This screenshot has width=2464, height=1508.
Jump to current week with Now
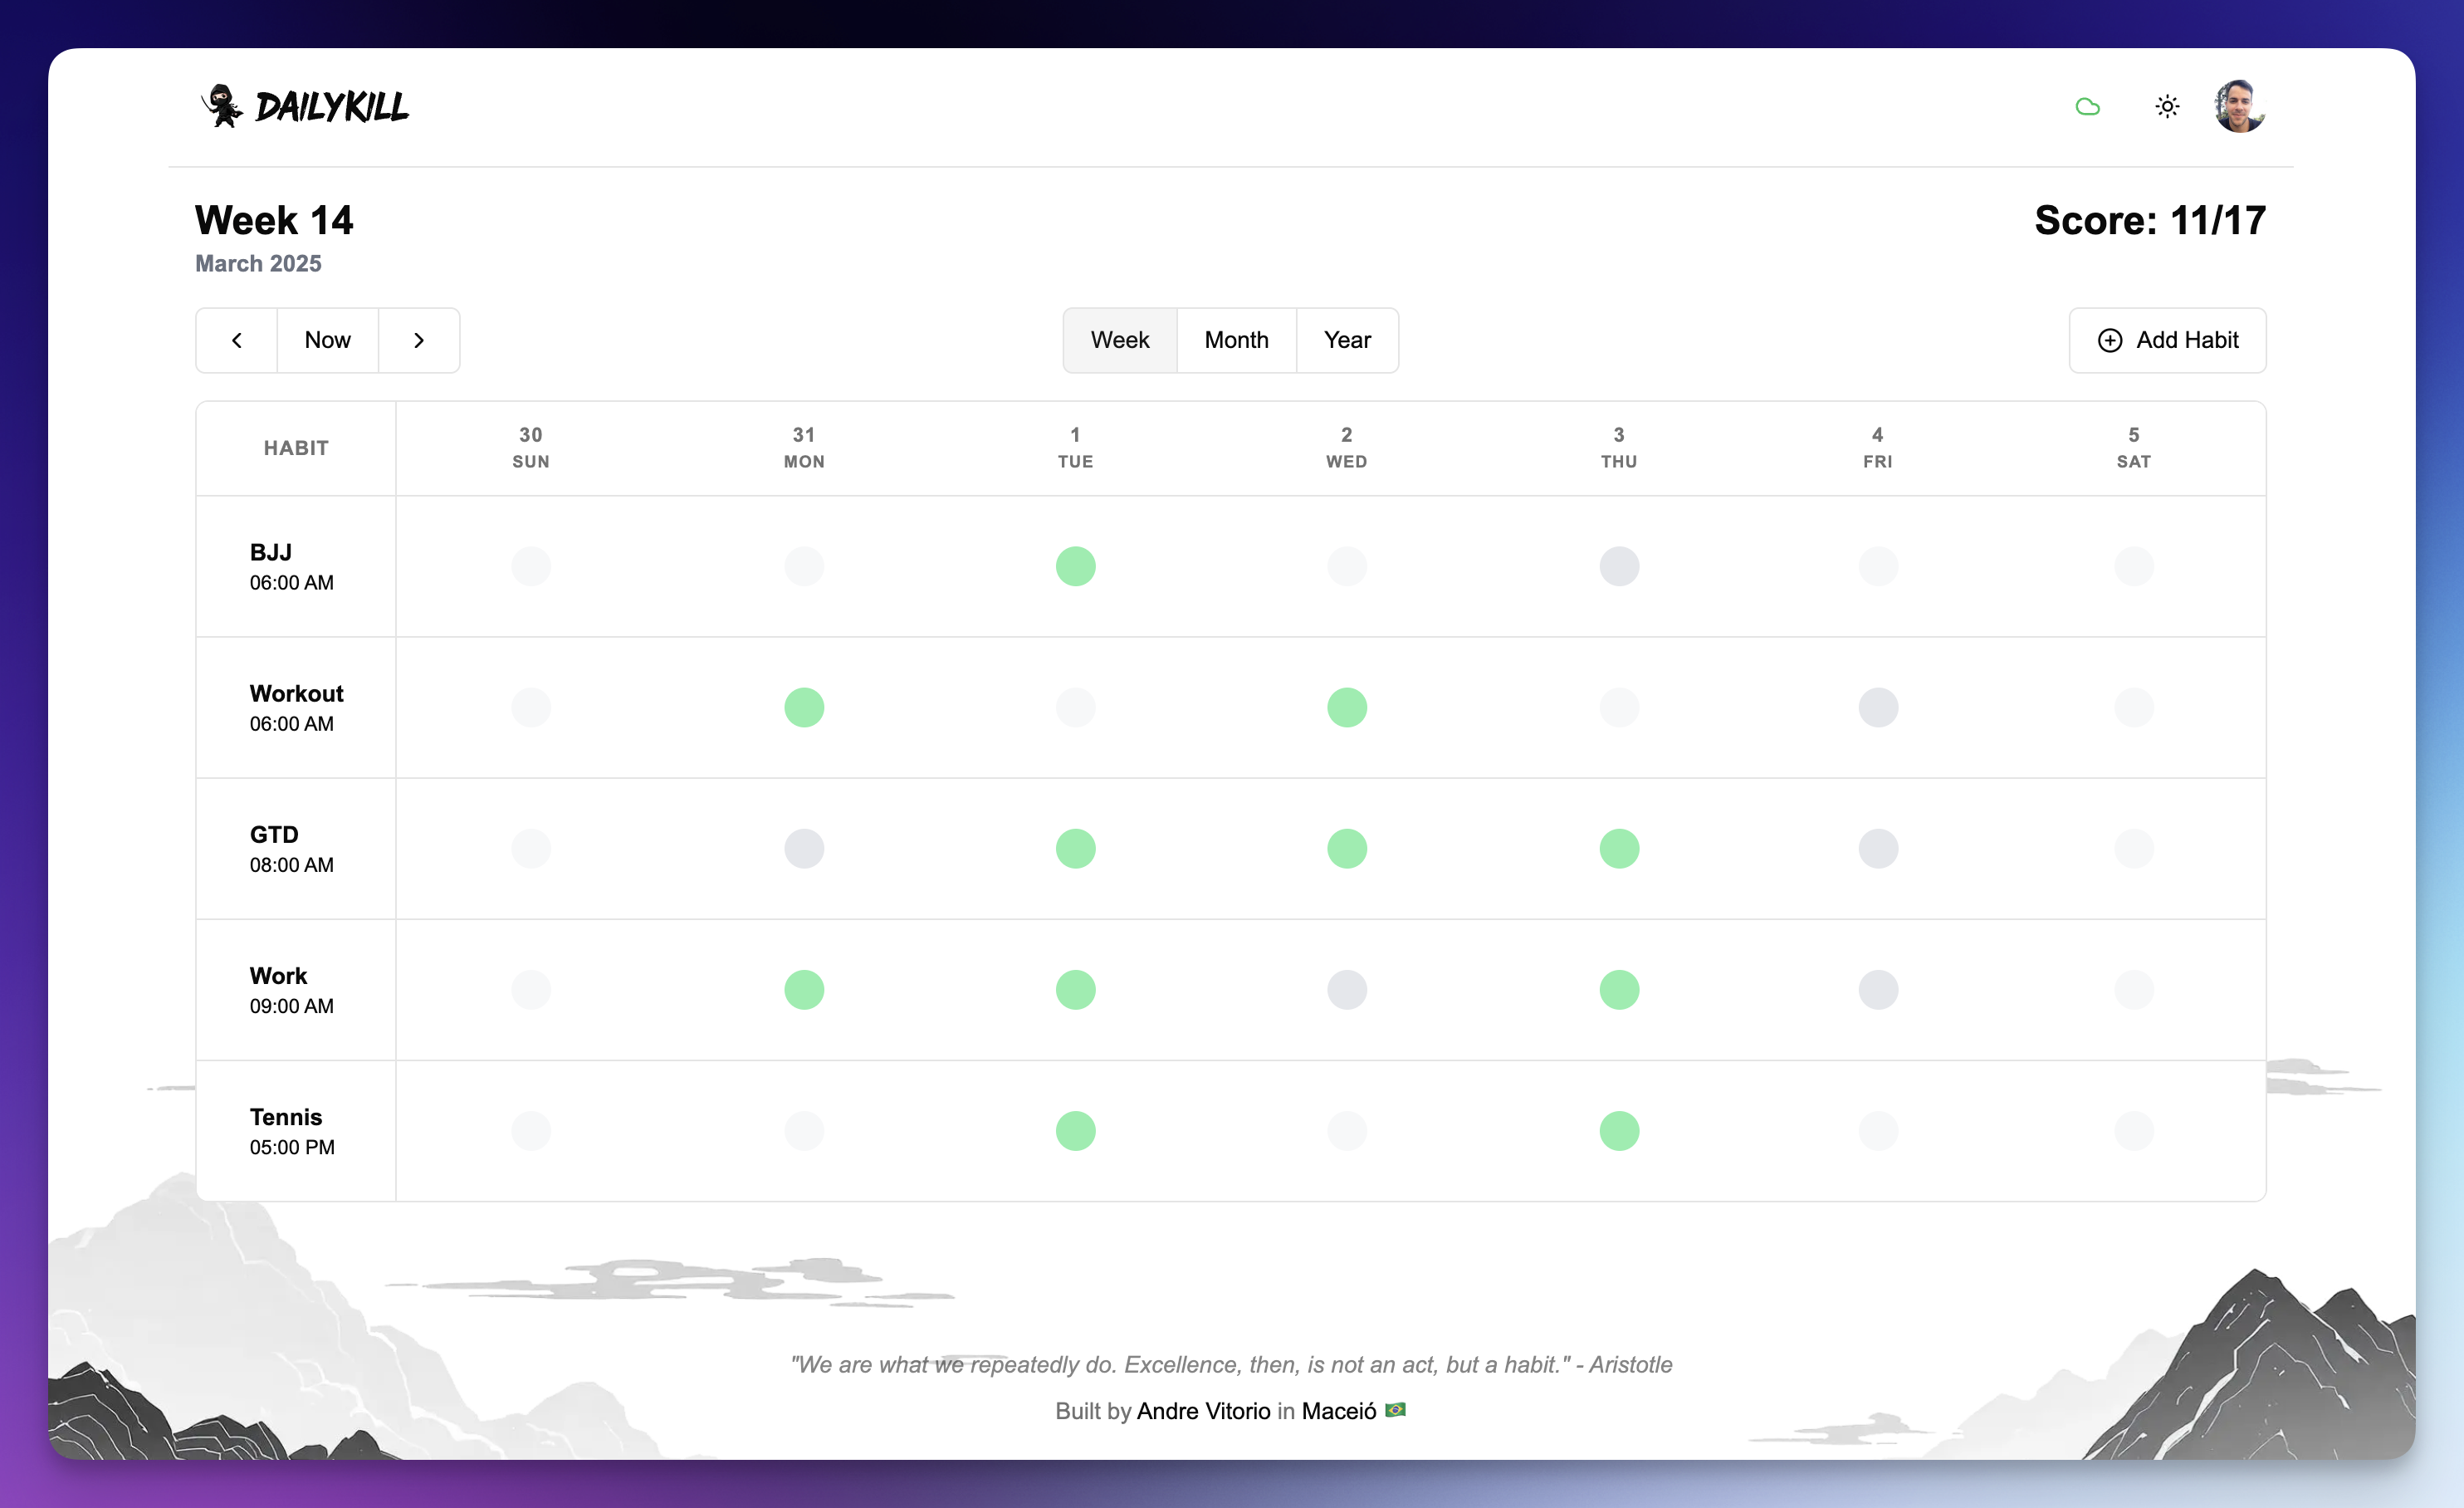tap(327, 341)
